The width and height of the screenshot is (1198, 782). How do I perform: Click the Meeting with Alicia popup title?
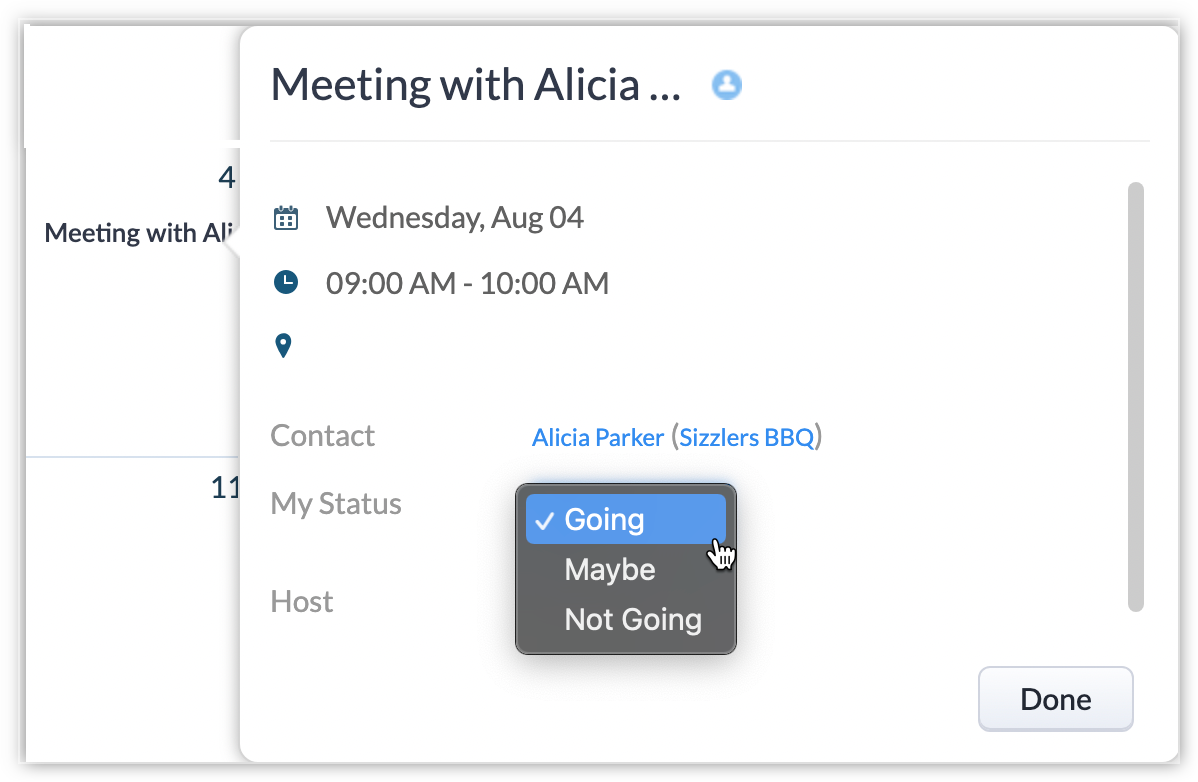point(475,85)
